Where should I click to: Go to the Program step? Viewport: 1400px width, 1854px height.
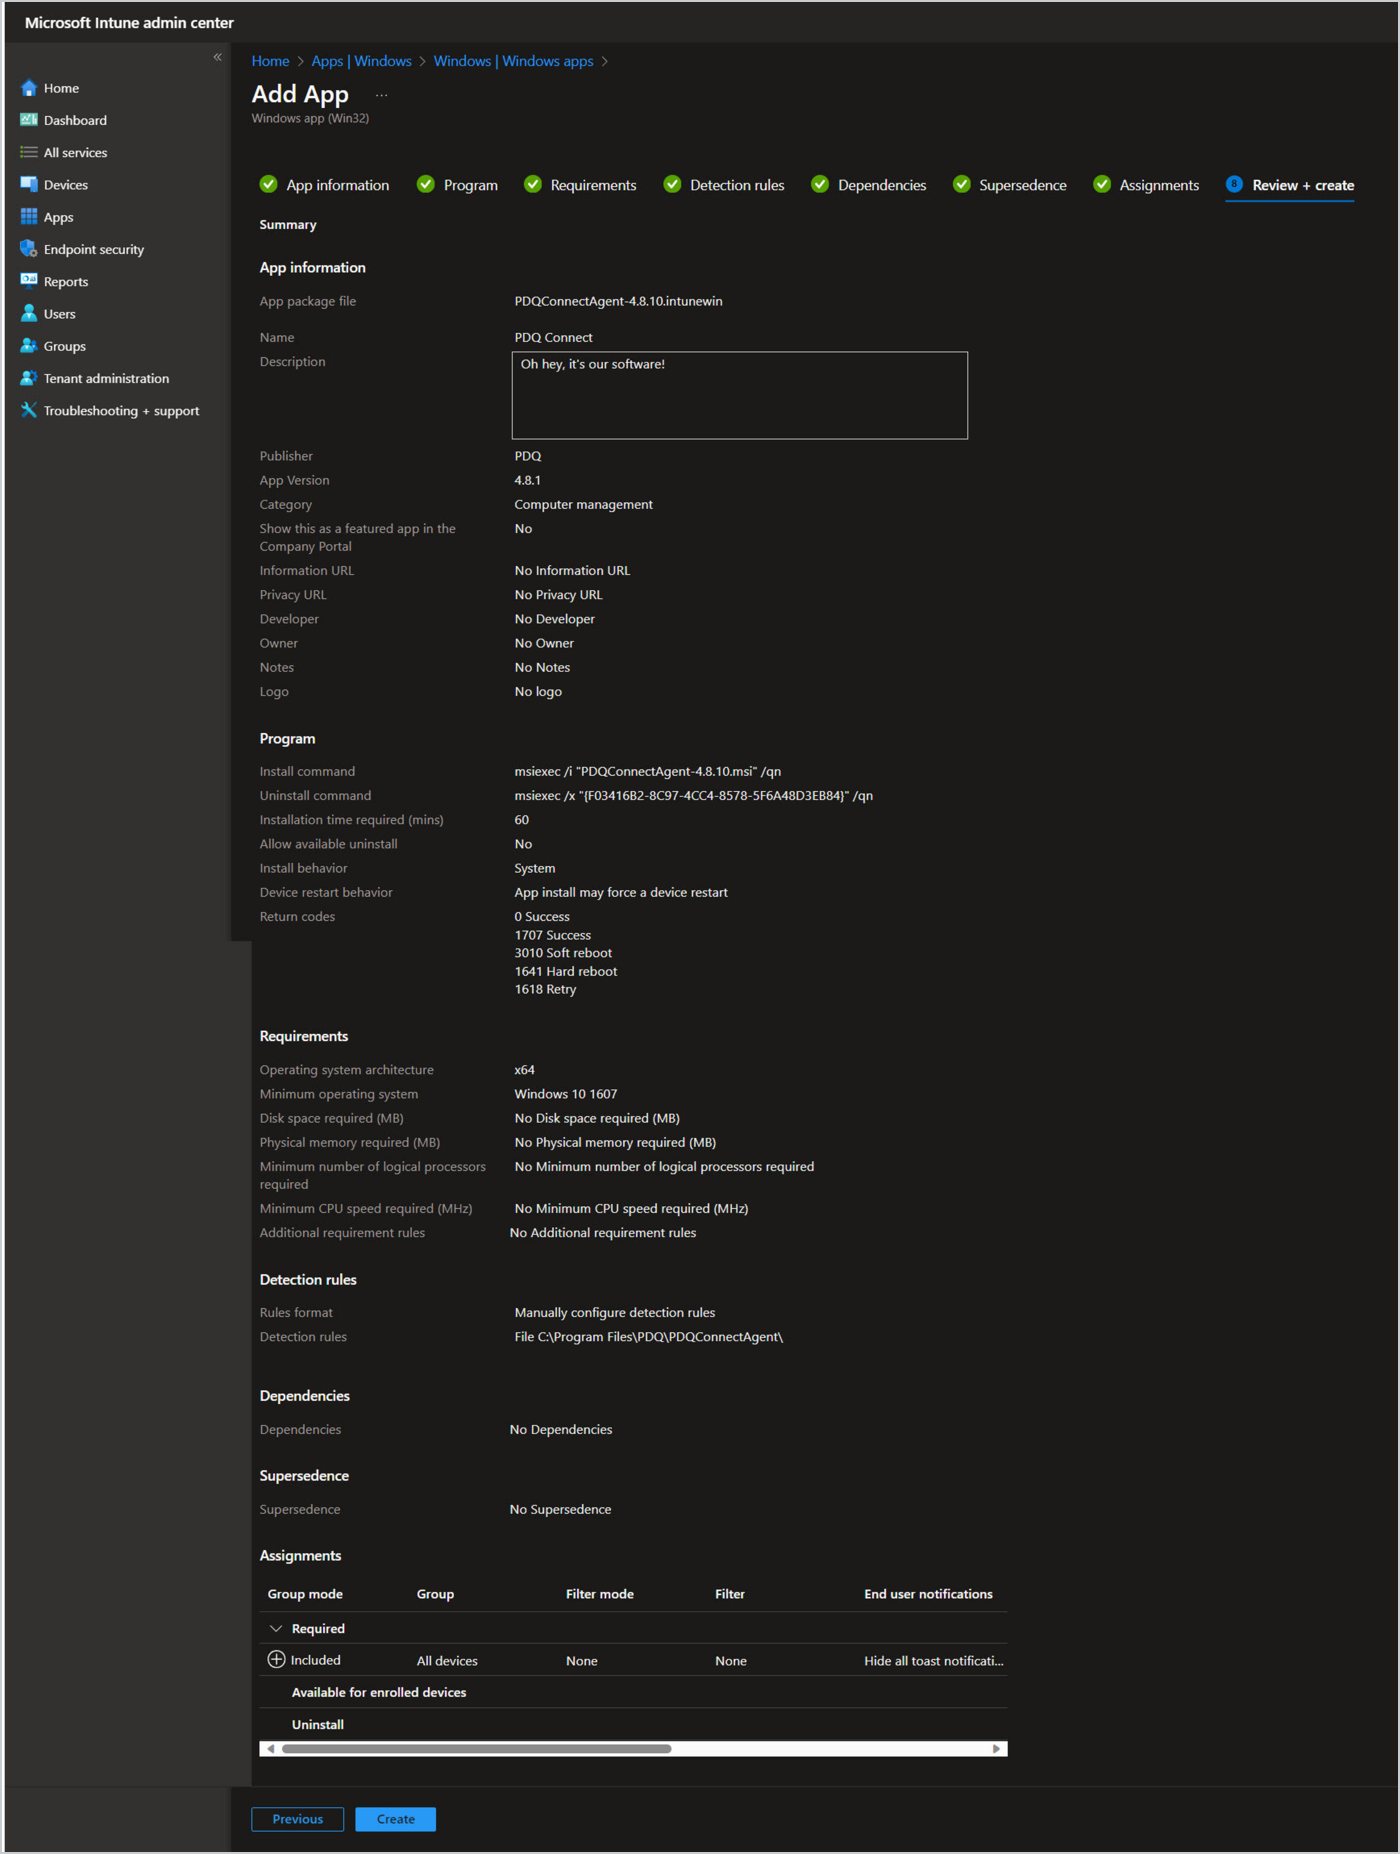point(471,185)
